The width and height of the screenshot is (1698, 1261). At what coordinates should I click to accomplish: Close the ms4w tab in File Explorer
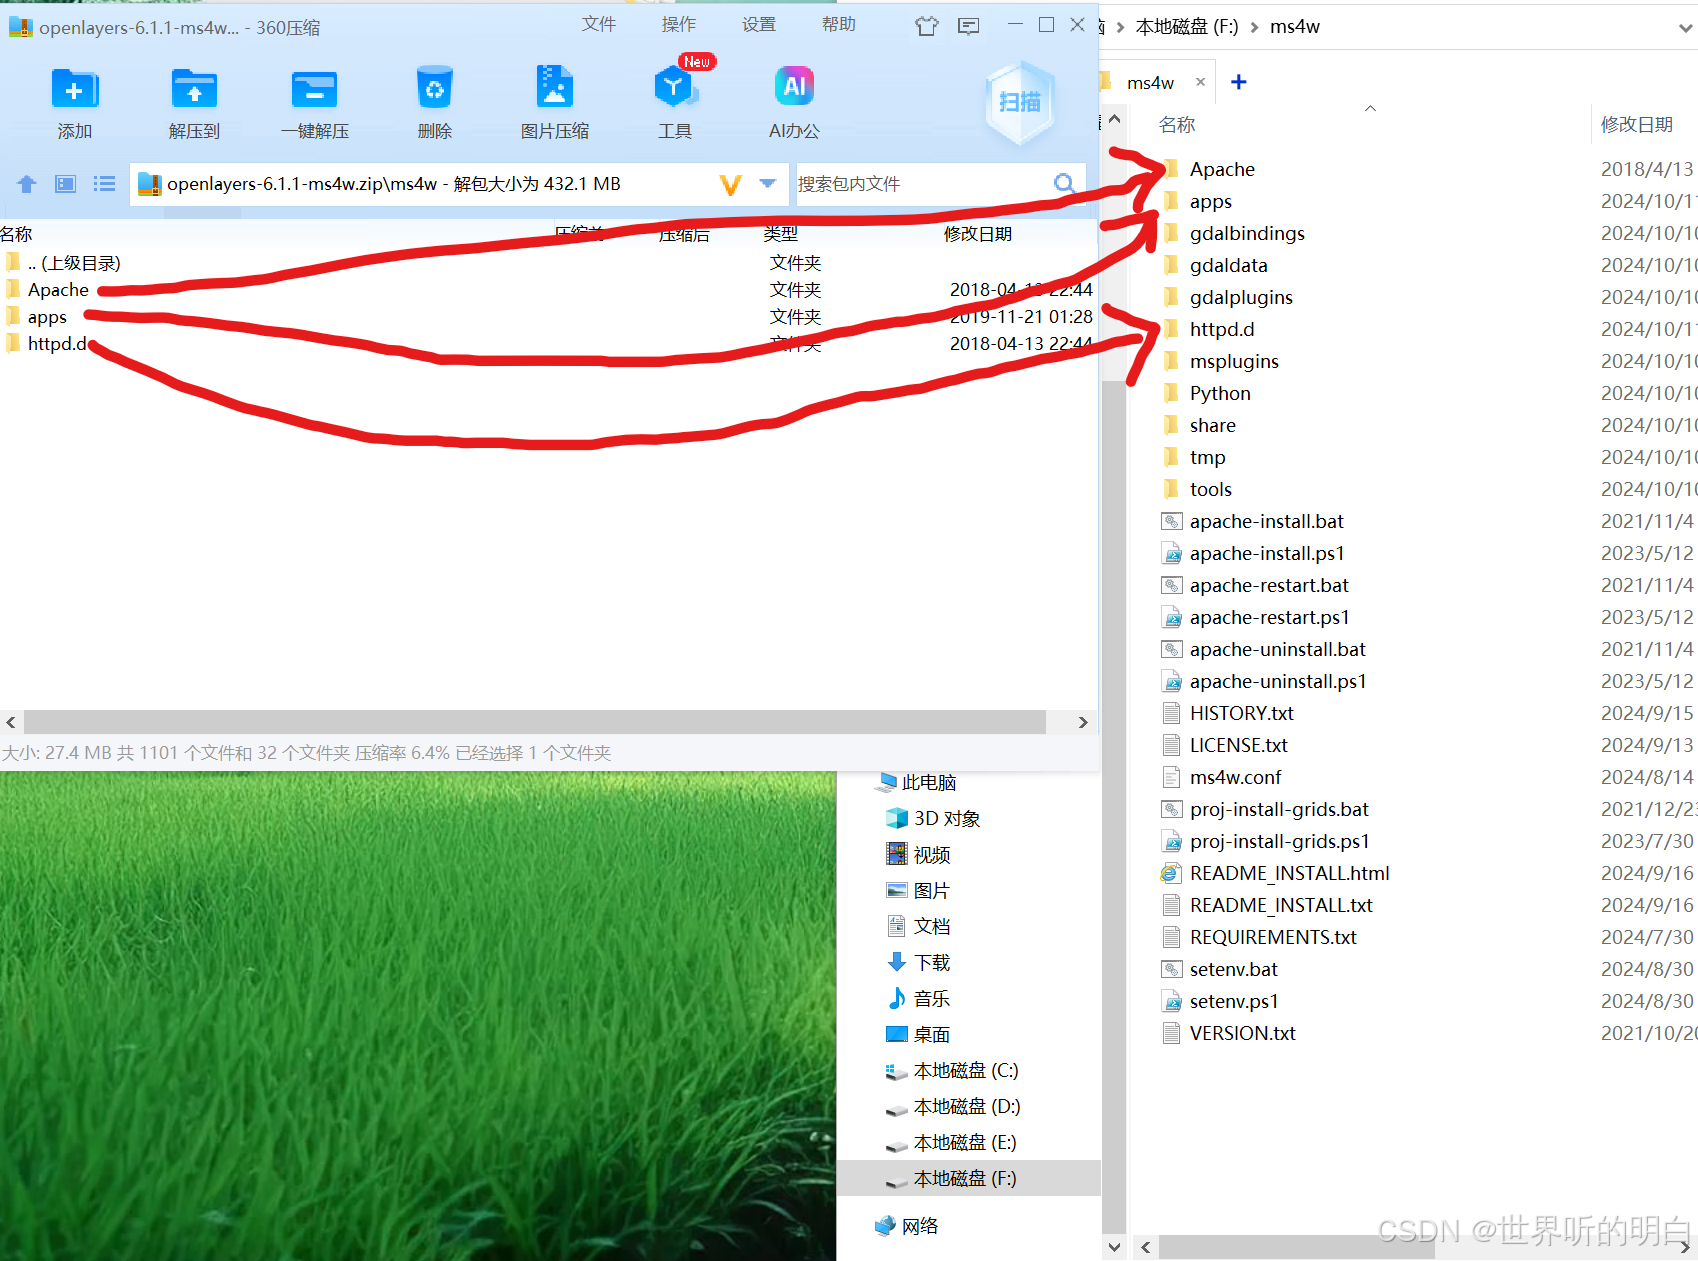1200,82
